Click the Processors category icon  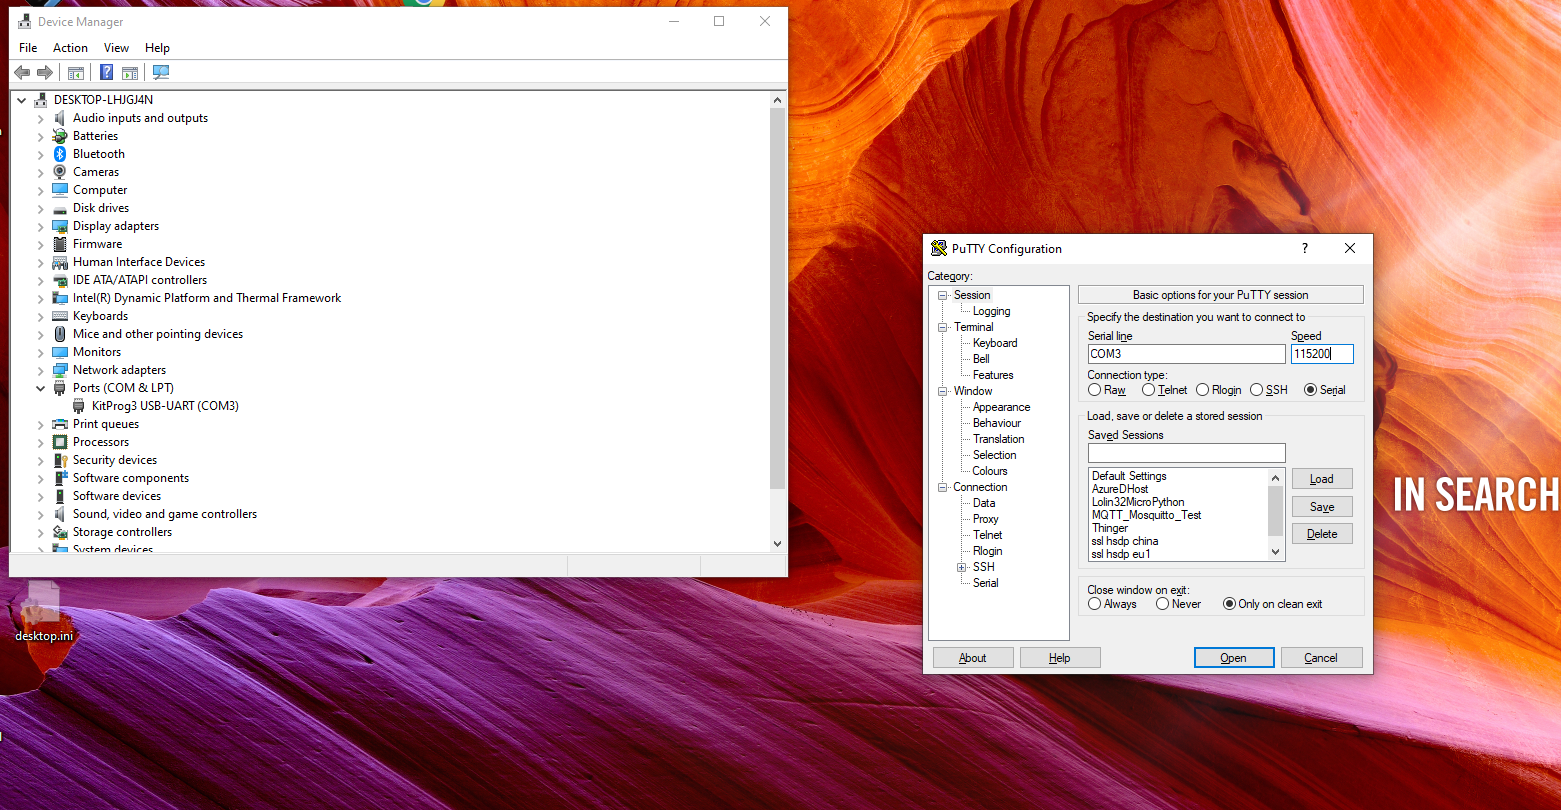pos(60,442)
